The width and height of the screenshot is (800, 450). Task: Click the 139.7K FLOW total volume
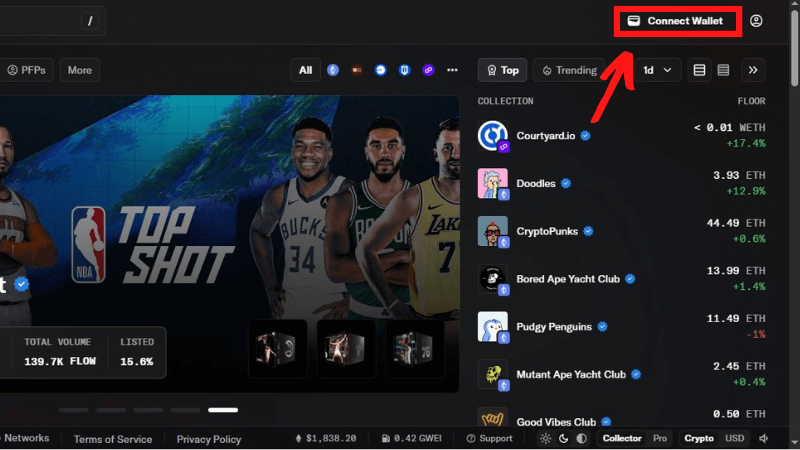click(x=60, y=361)
